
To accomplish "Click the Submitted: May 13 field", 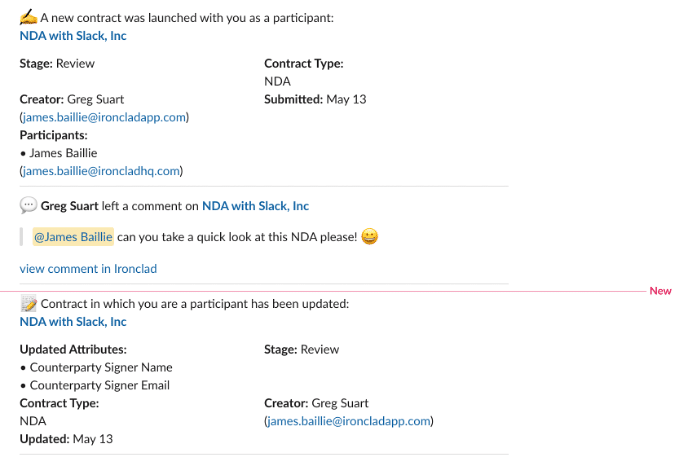I will pos(315,99).
